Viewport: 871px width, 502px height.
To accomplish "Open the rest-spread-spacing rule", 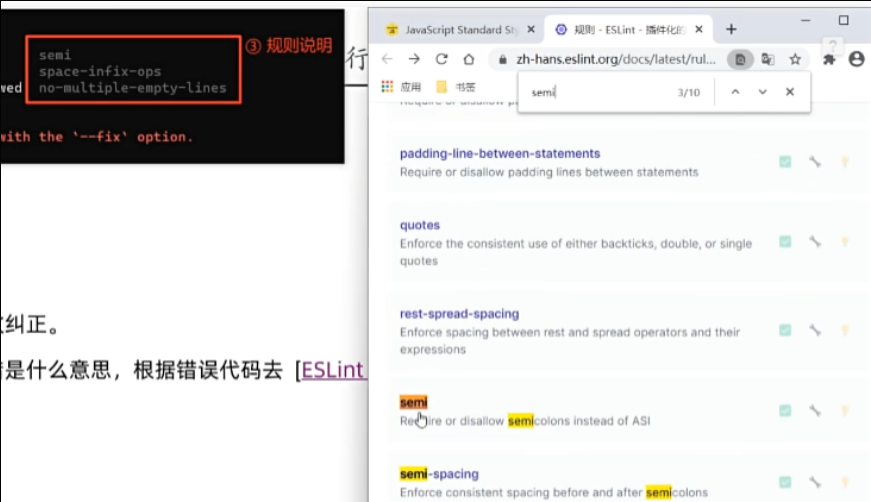I will (459, 314).
